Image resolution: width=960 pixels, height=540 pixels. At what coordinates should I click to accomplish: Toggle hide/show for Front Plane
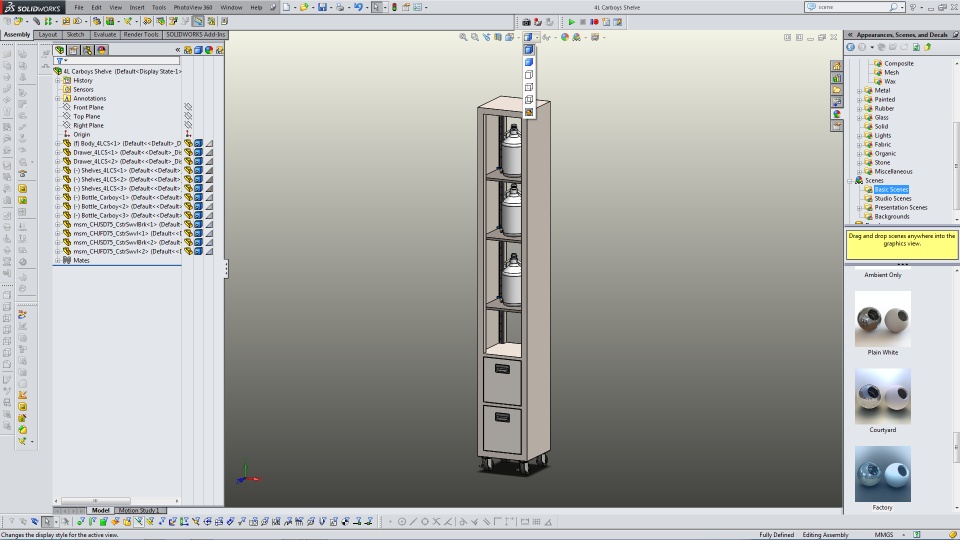(x=188, y=107)
